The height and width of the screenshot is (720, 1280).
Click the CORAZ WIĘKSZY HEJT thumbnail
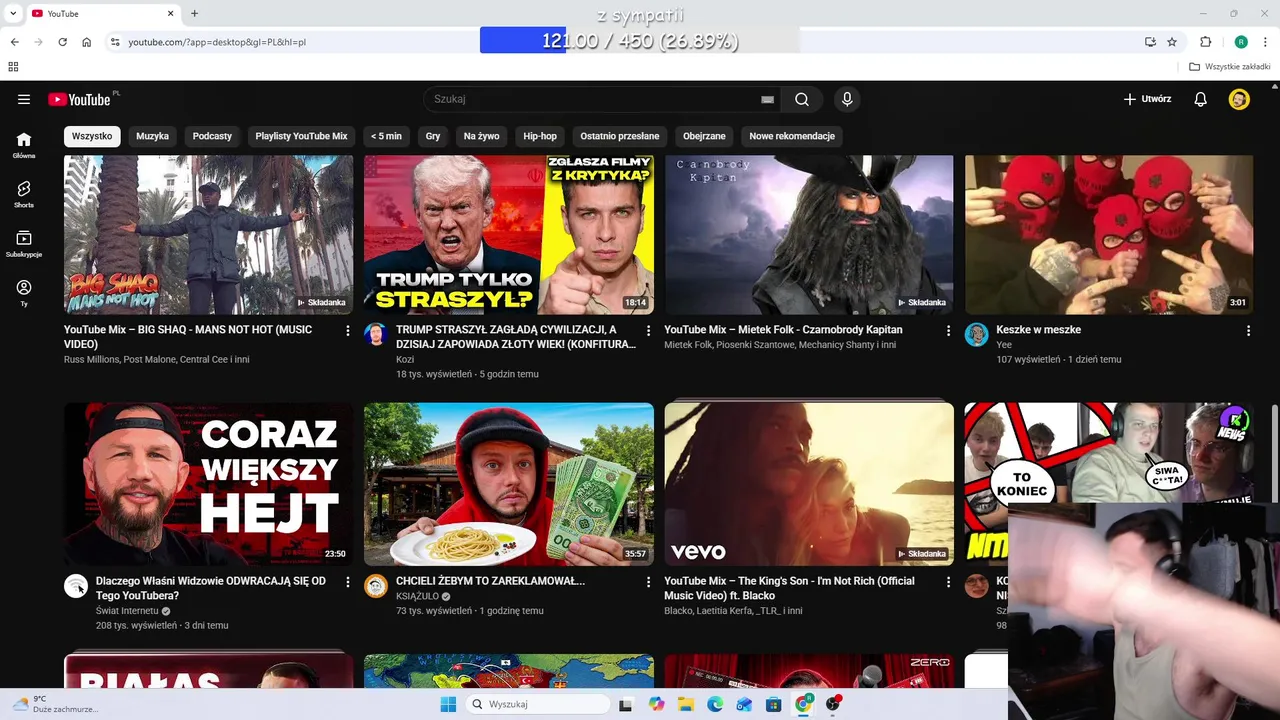[208, 484]
